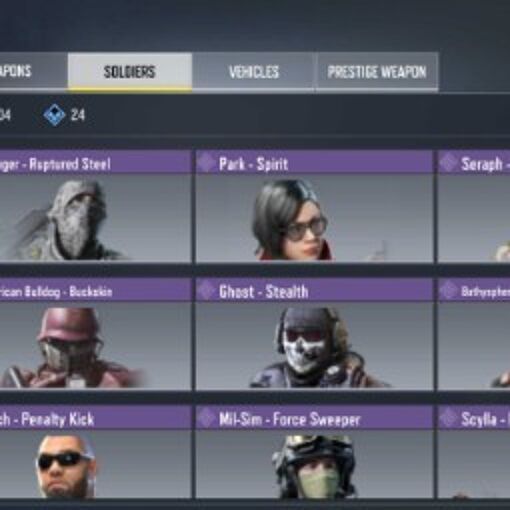Click the blue diamond currency icon

coord(55,115)
